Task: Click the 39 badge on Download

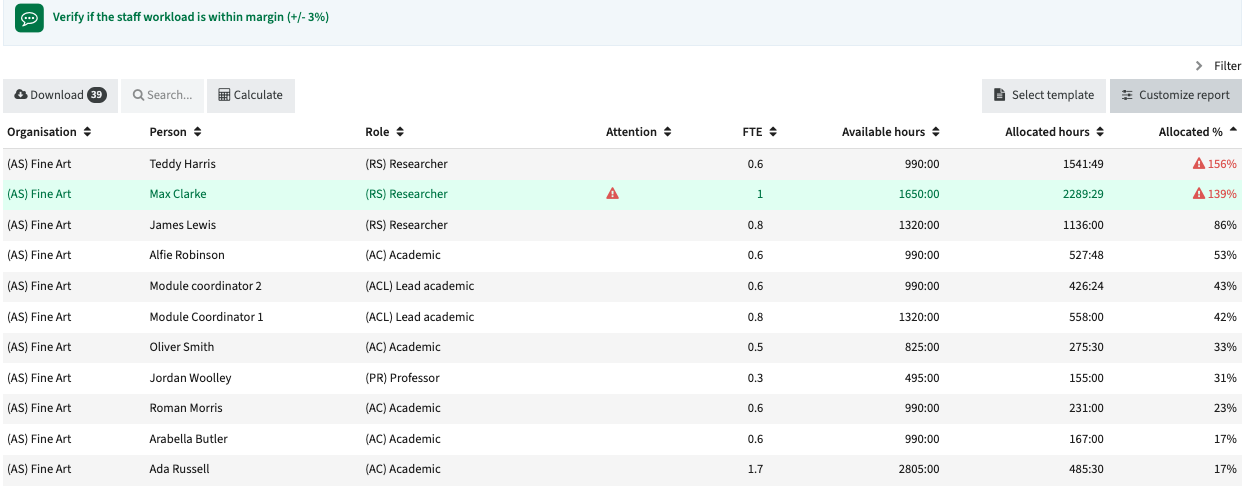Action: [97, 95]
